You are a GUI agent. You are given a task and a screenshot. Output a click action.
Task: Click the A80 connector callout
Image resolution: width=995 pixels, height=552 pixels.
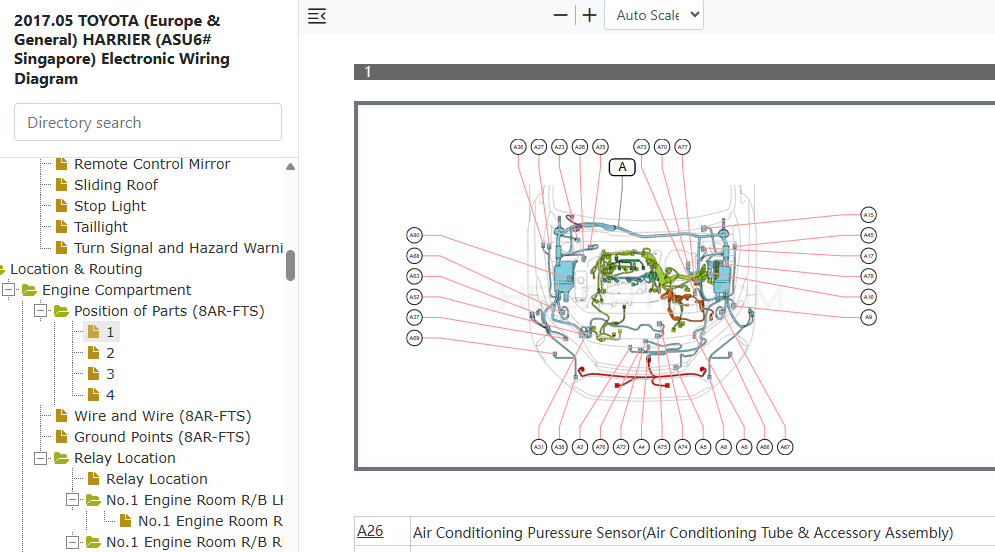[x=414, y=235]
